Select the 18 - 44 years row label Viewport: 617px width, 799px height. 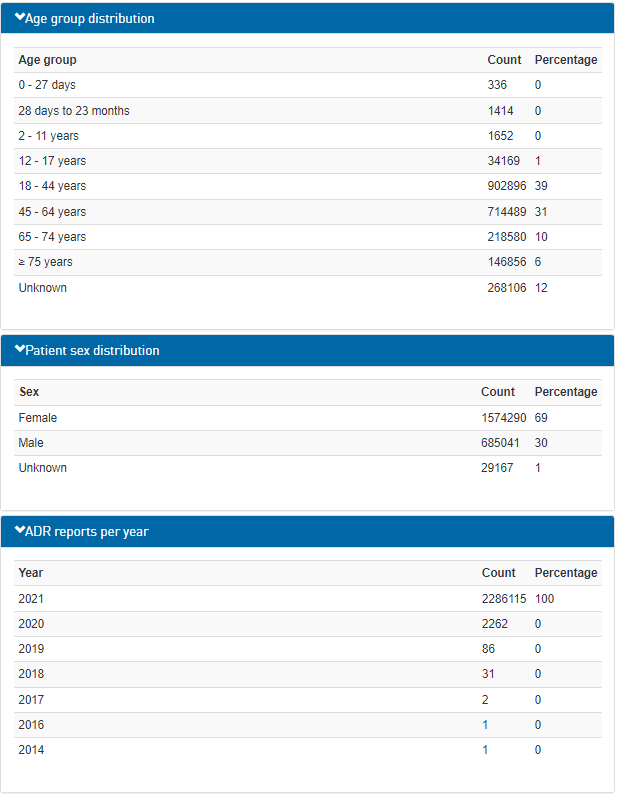pyautogui.click(x=52, y=186)
